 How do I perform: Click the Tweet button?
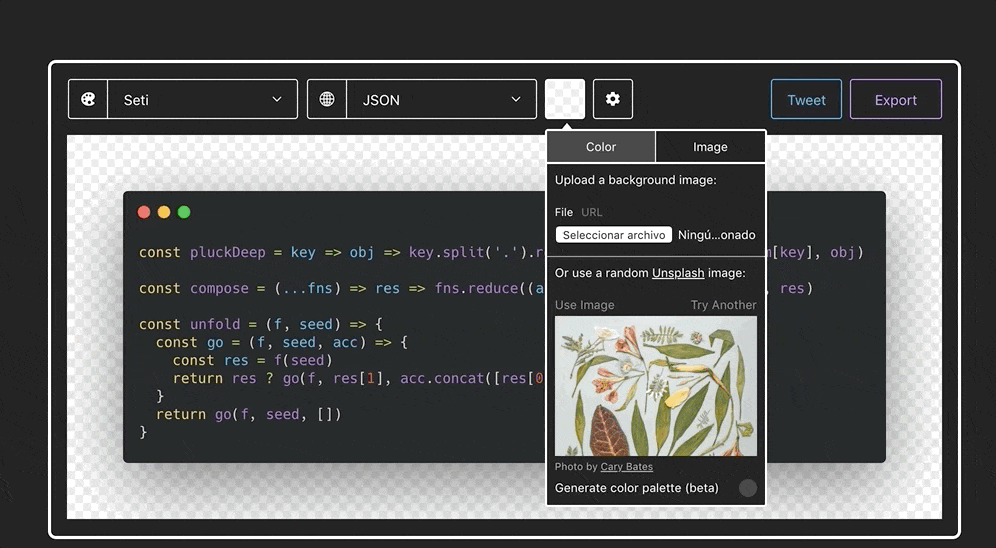coord(806,99)
